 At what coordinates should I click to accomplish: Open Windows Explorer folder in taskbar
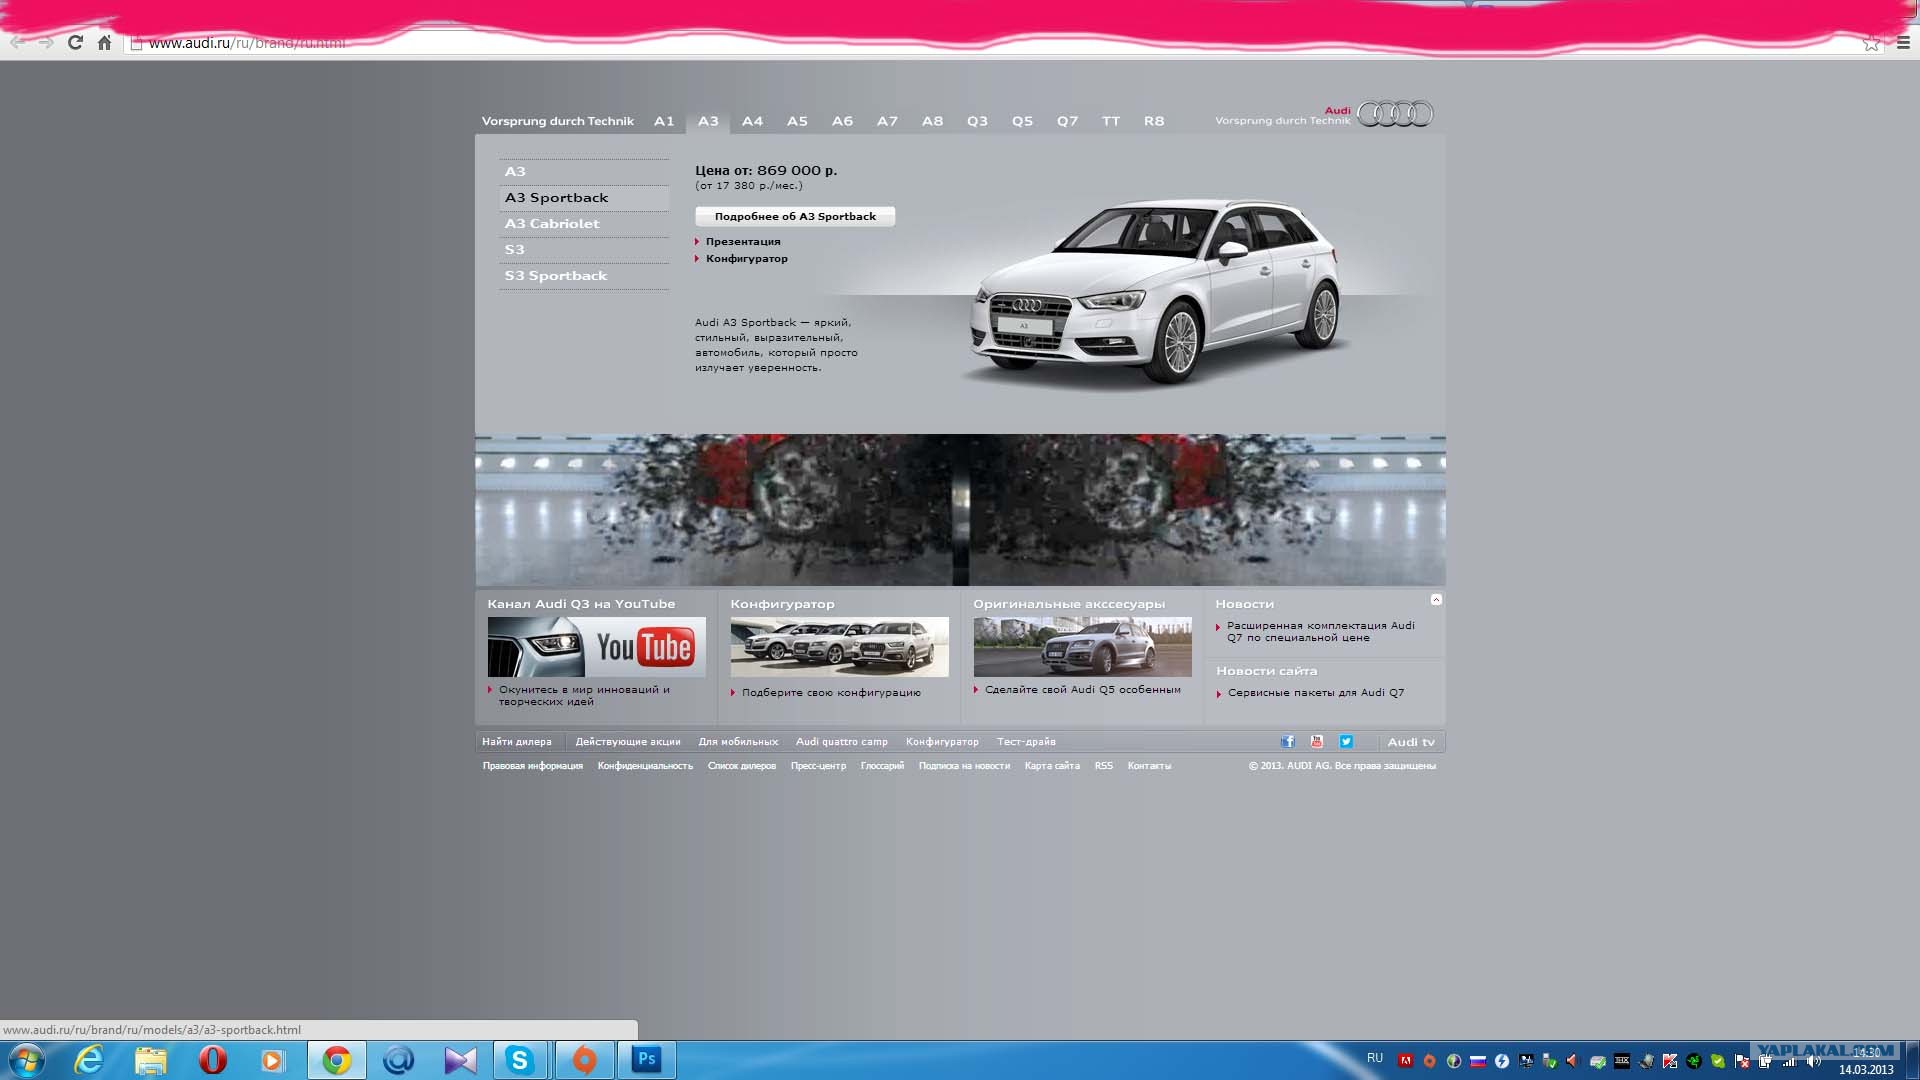tap(150, 1060)
